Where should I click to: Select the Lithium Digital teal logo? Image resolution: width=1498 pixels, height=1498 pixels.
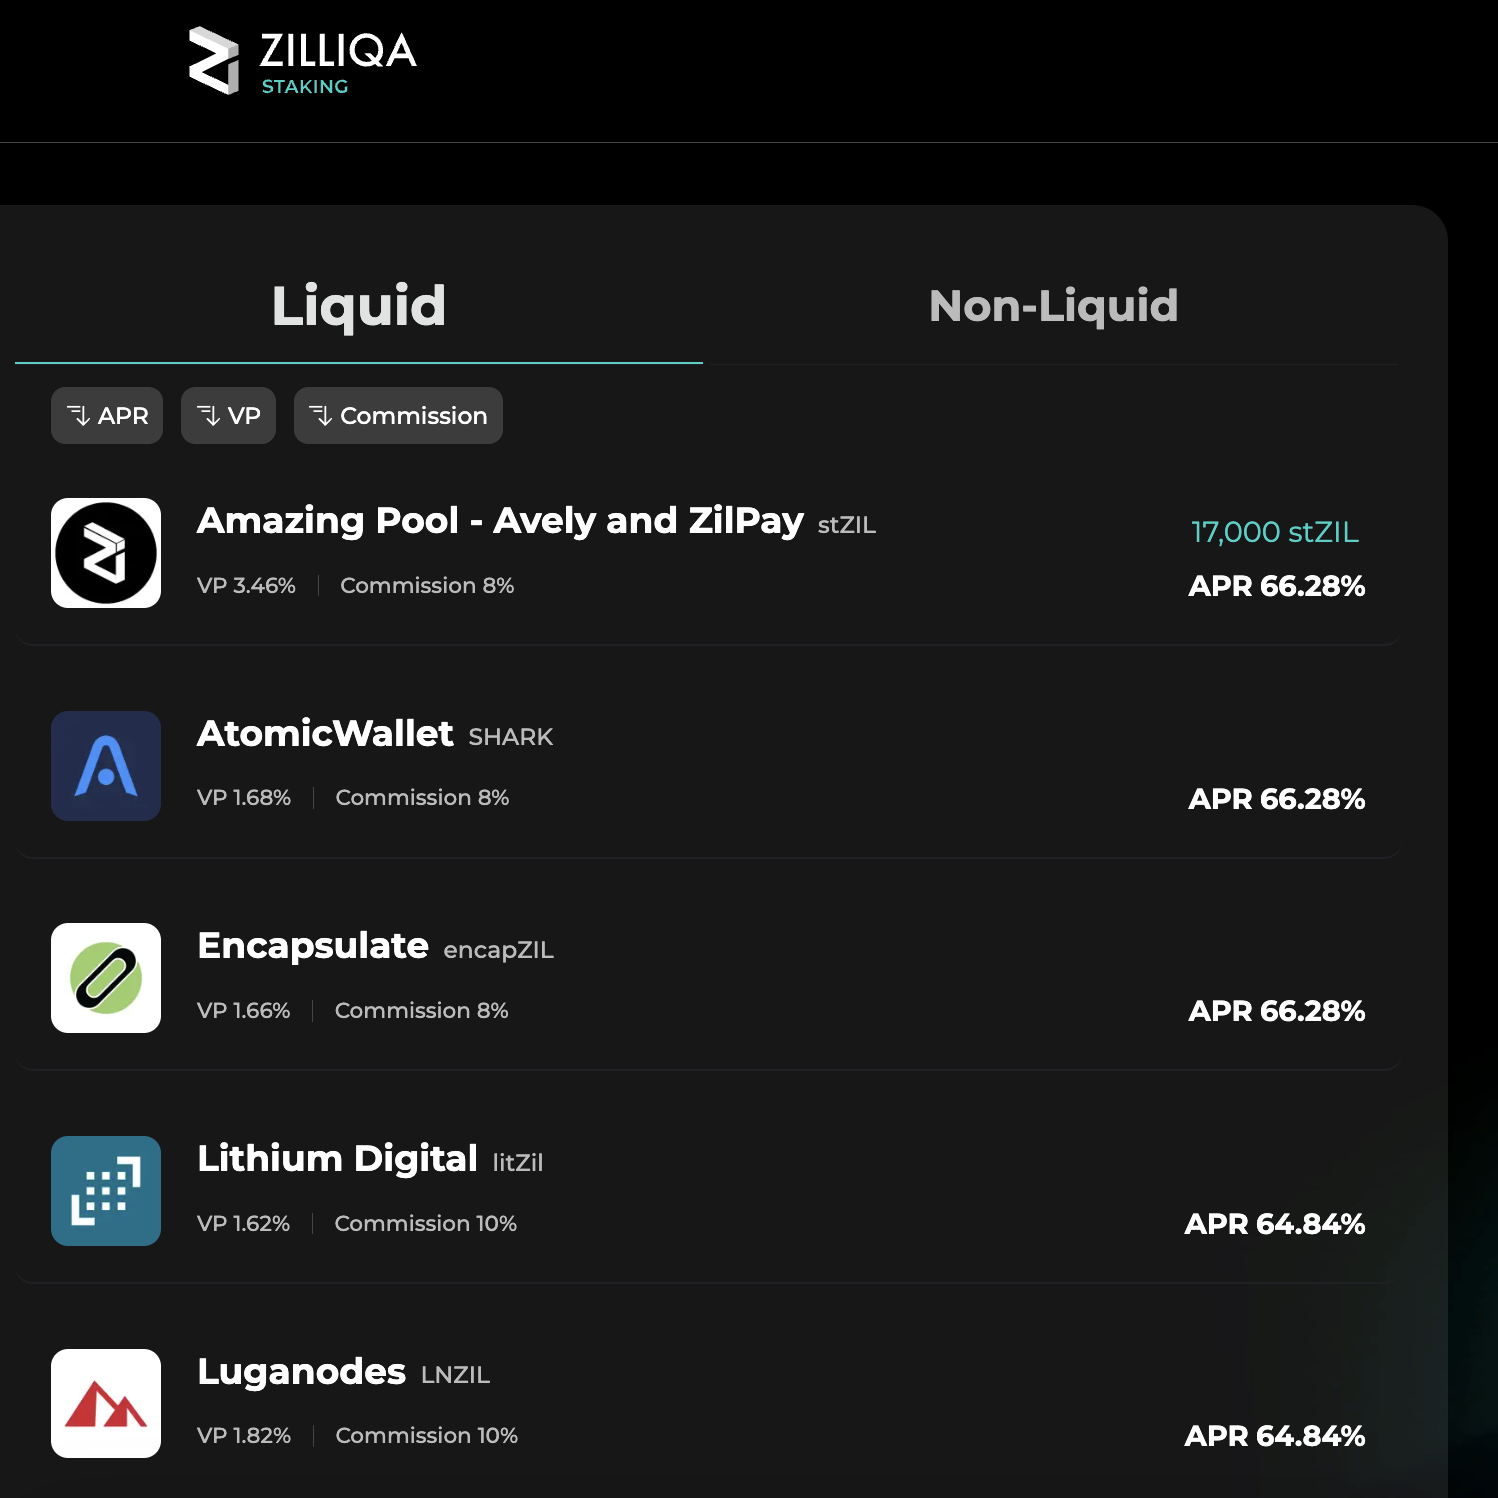pos(106,1191)
